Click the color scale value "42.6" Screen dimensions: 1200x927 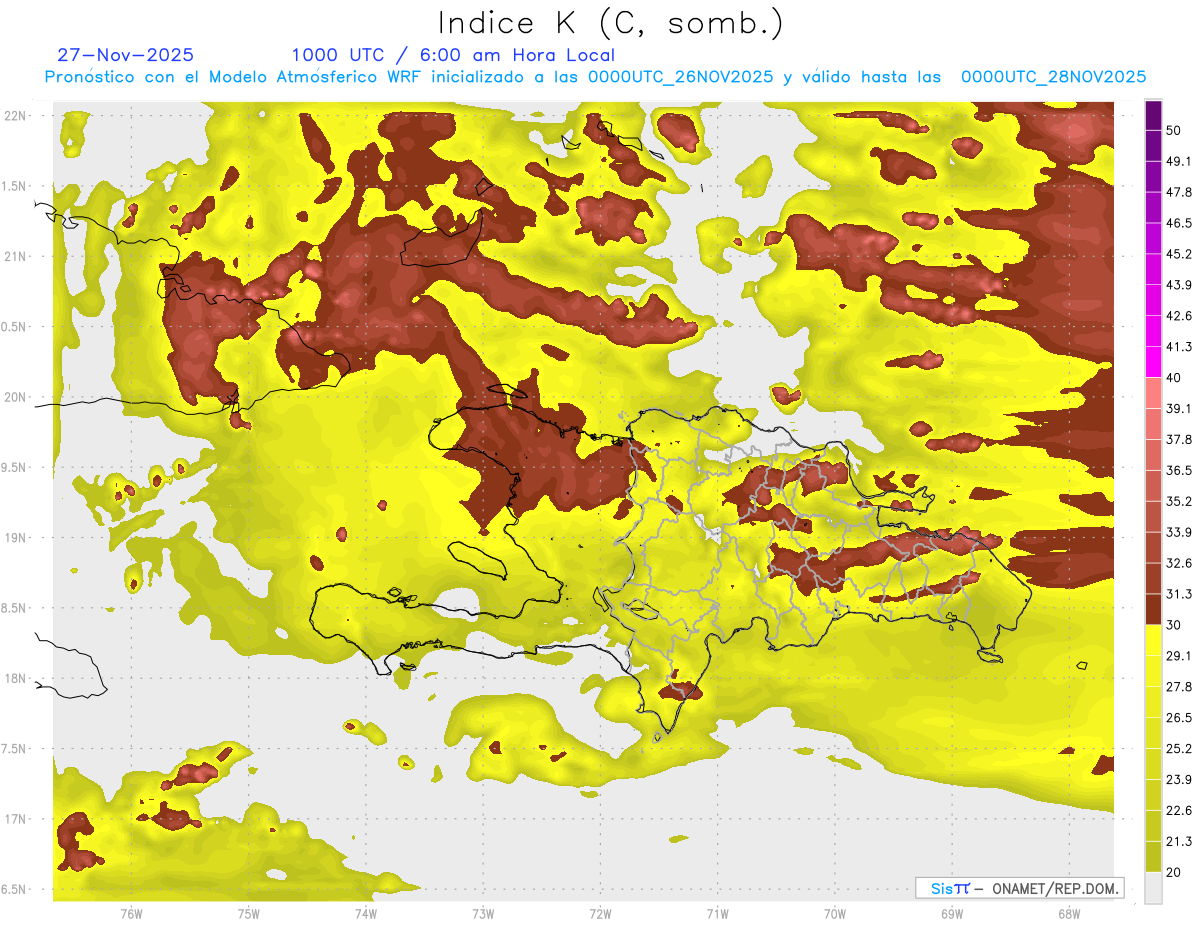pos(1179,316)
